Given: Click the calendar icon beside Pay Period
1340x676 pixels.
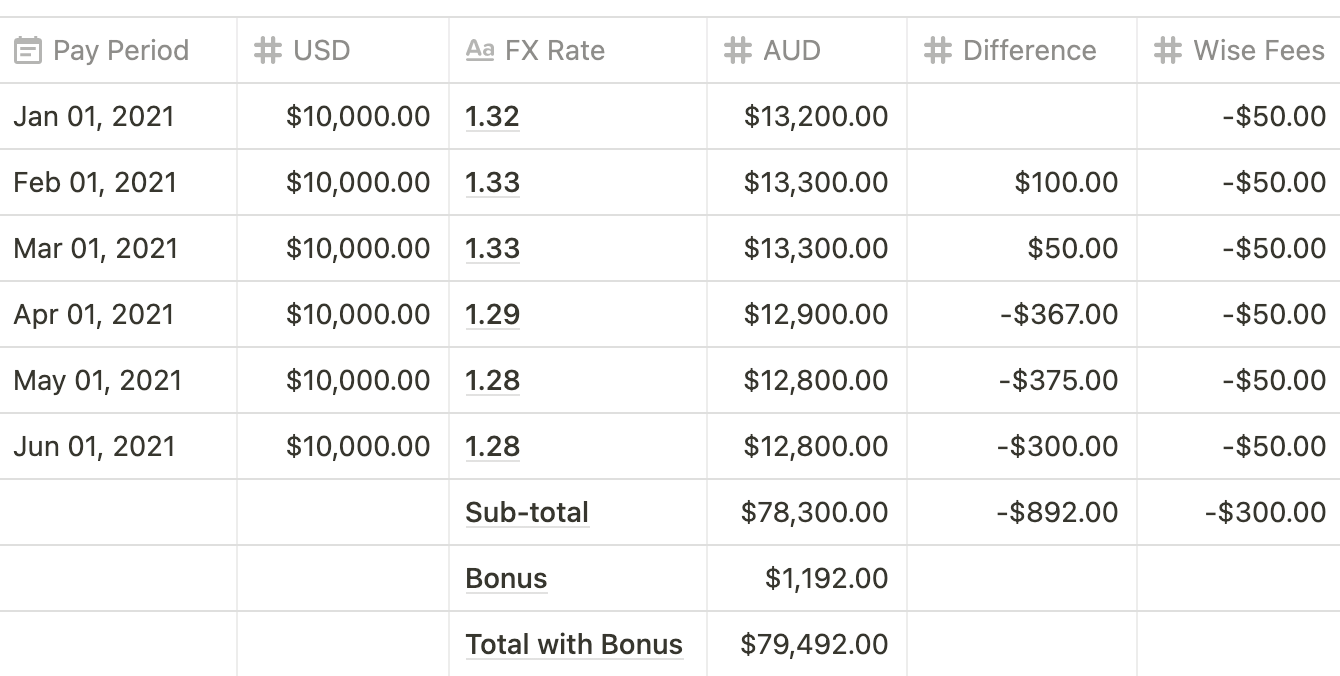Looking at the screenshot, I should (28, 51).
